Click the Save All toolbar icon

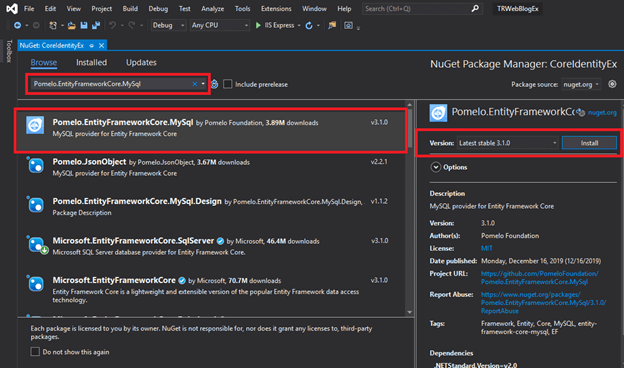click(x=96, y=25)
